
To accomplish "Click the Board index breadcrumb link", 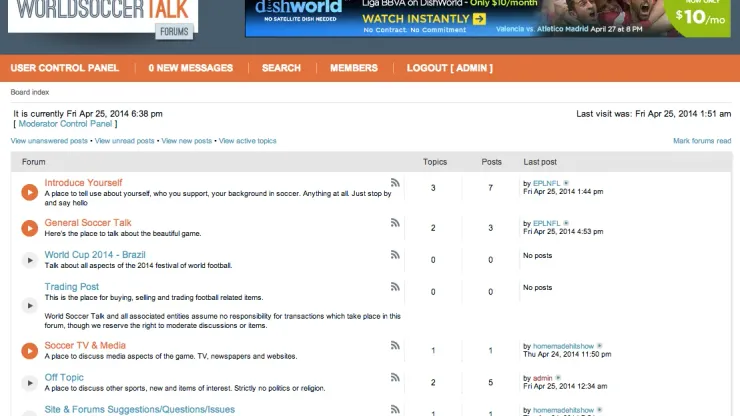I will pyautogui.click(x=29, y=92).
